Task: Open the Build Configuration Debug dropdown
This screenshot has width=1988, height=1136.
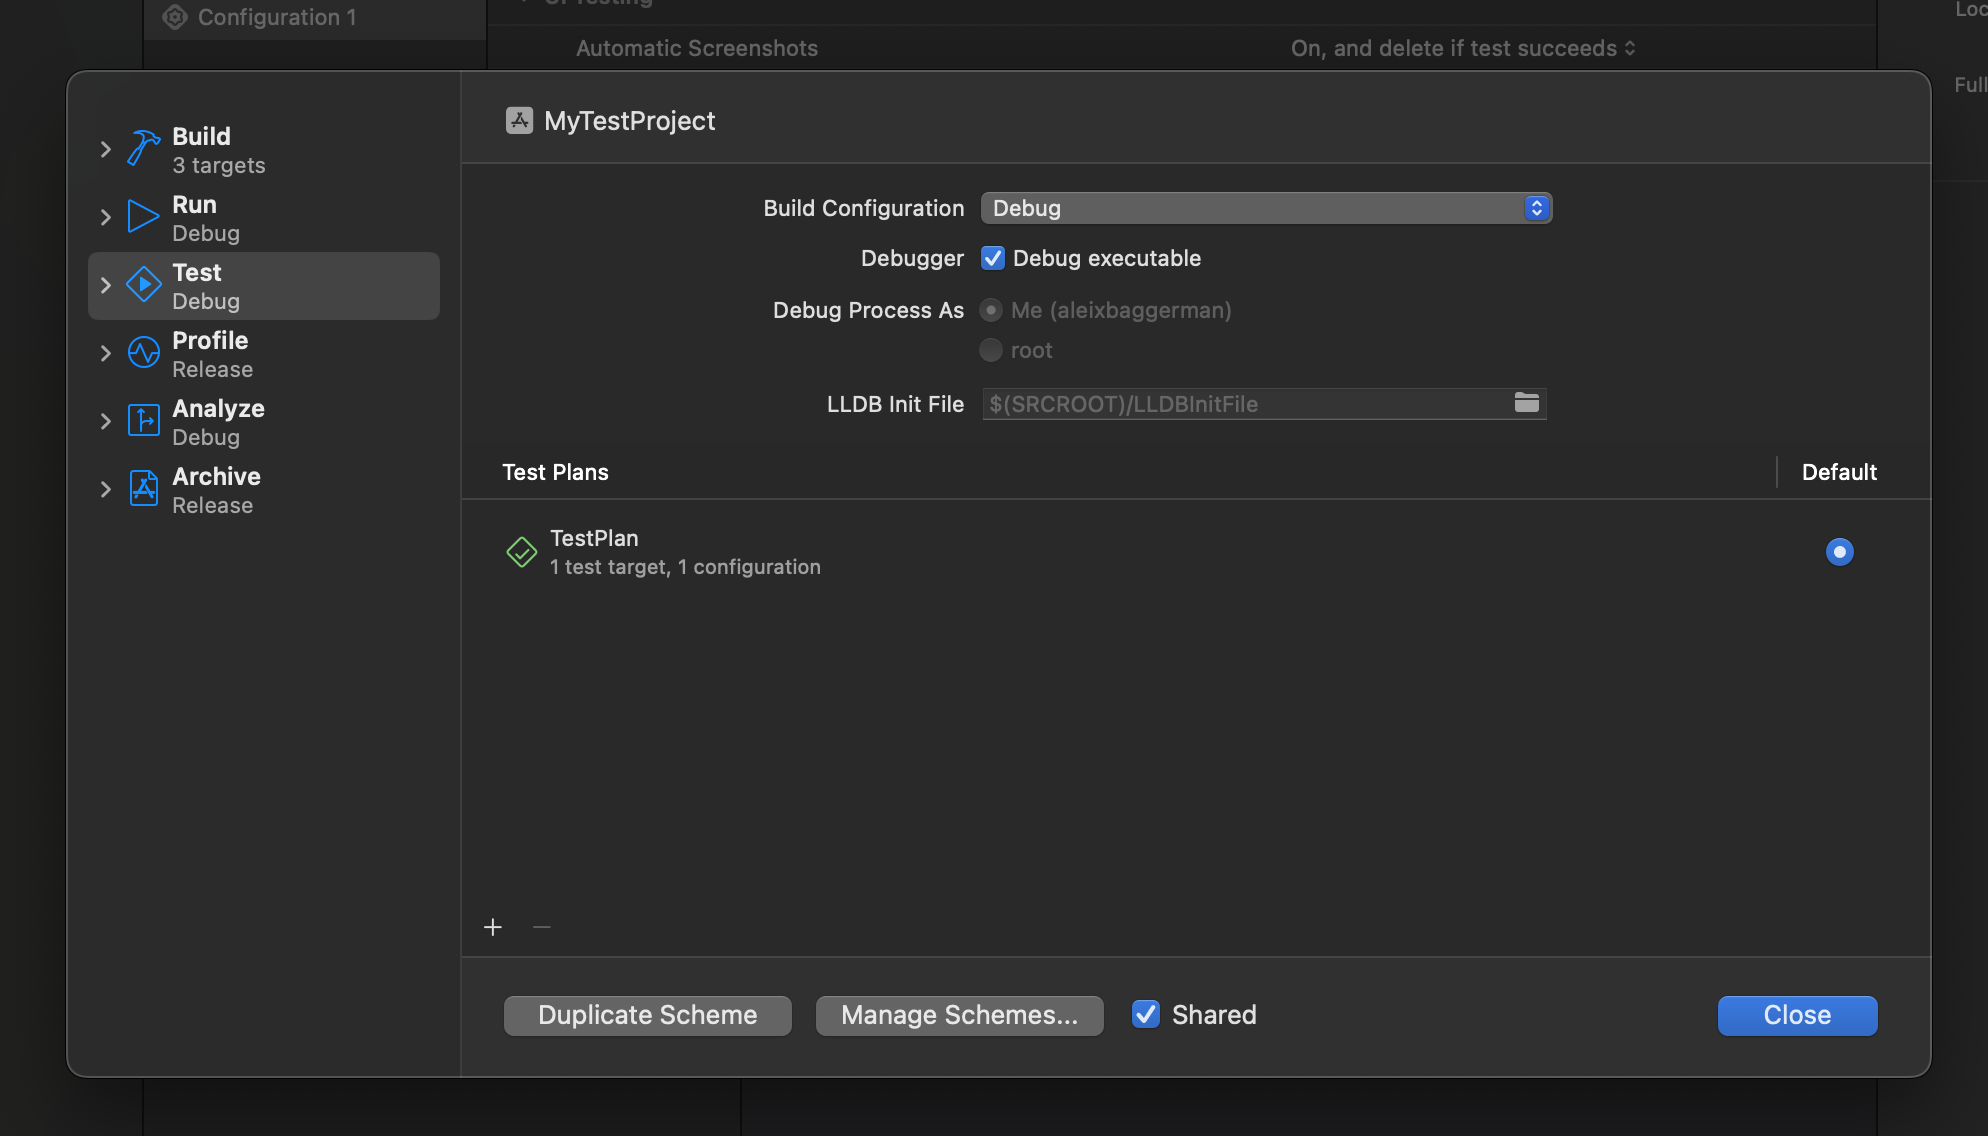Action: [1265, 208]
